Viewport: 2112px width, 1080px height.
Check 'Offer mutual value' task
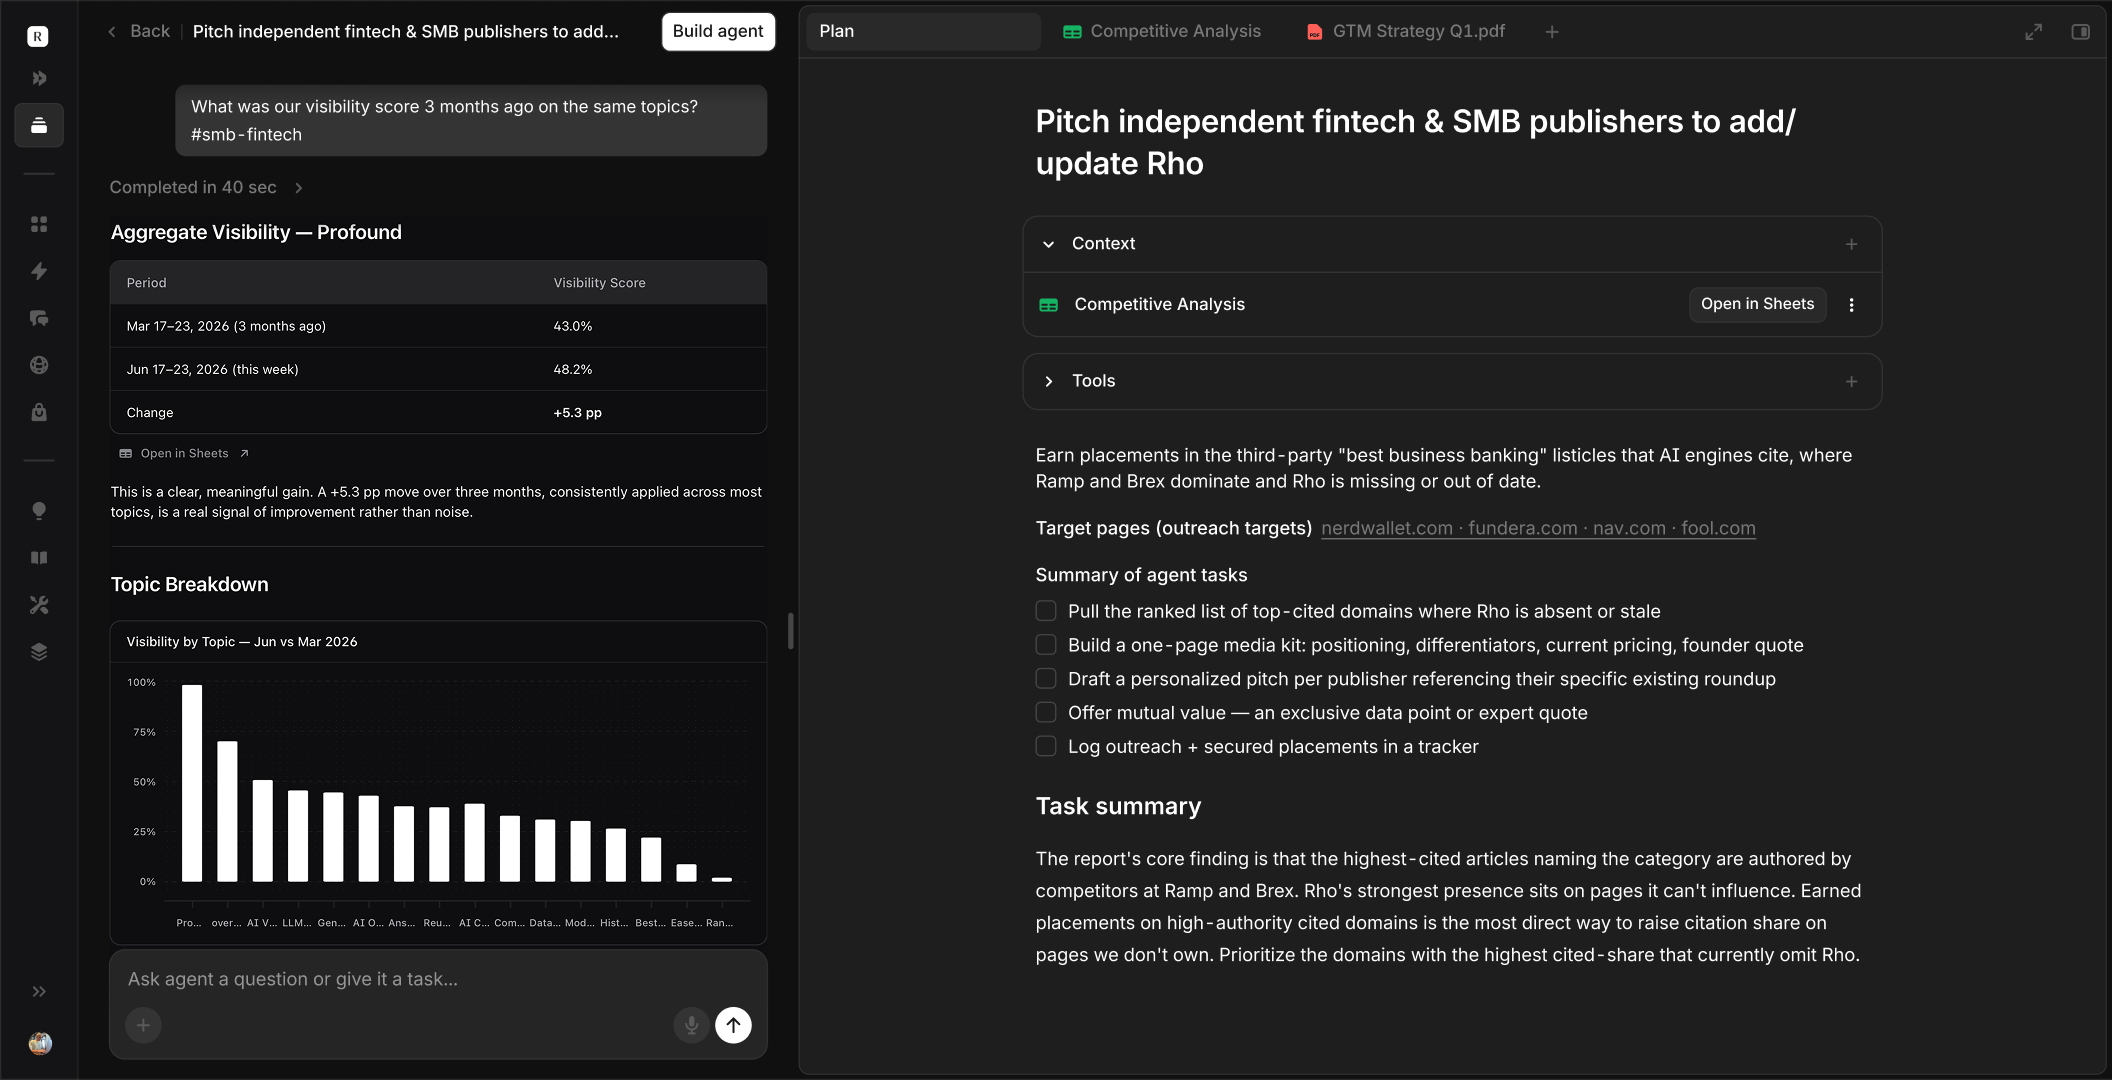pos(1046,712)
